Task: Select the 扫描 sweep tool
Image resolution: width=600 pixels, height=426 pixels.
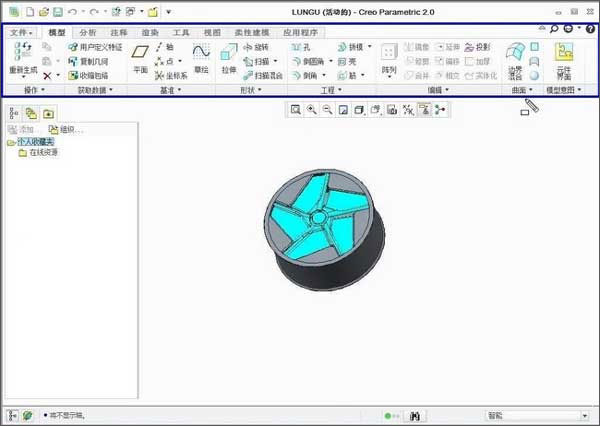Action: coord(257,61)
